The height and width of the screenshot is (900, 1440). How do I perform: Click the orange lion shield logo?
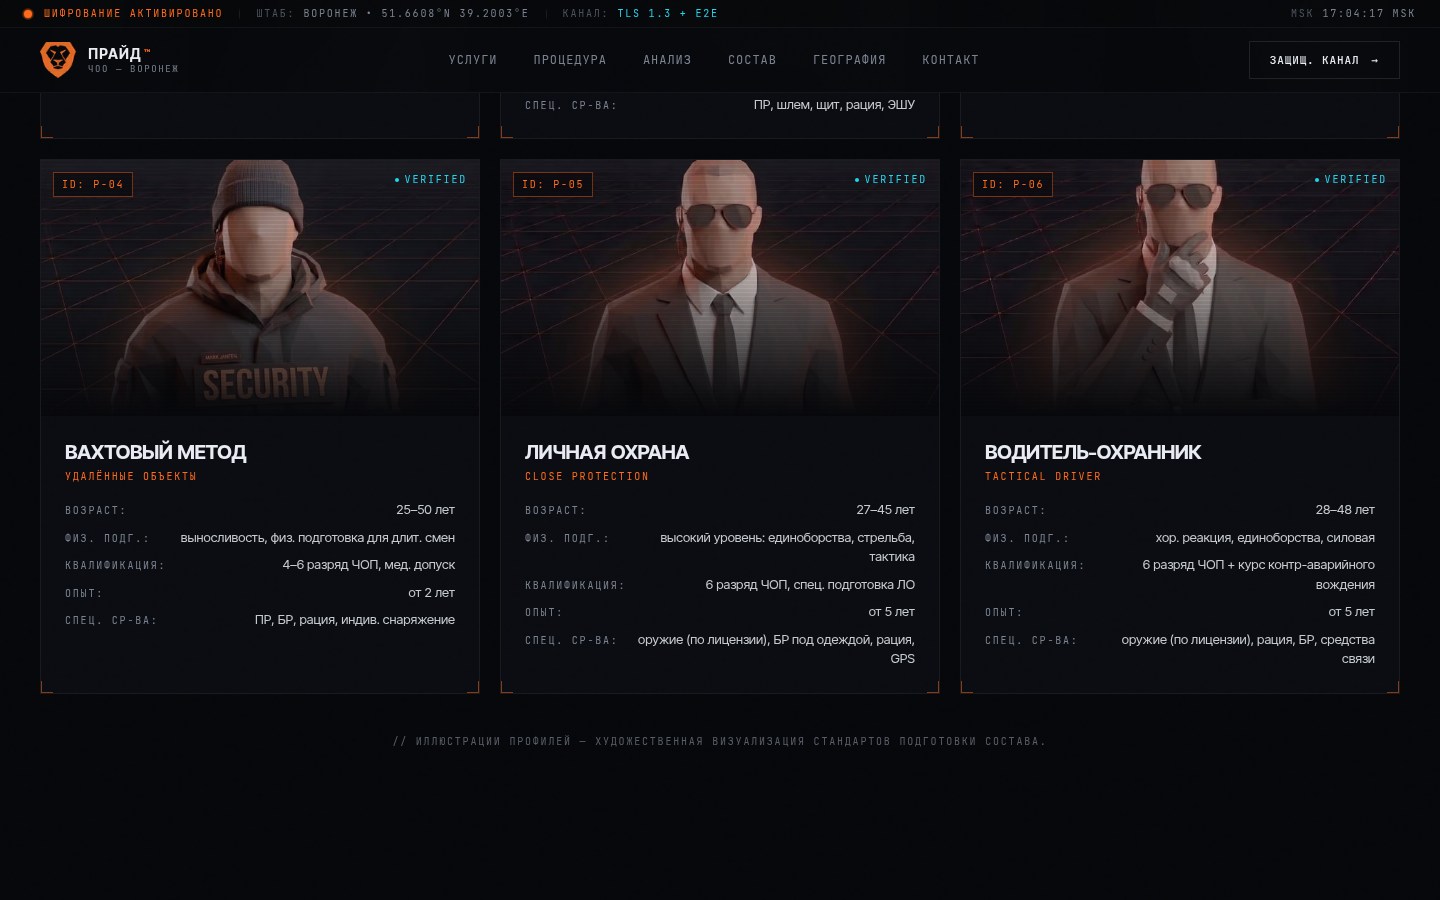click(x=58, y=60)
